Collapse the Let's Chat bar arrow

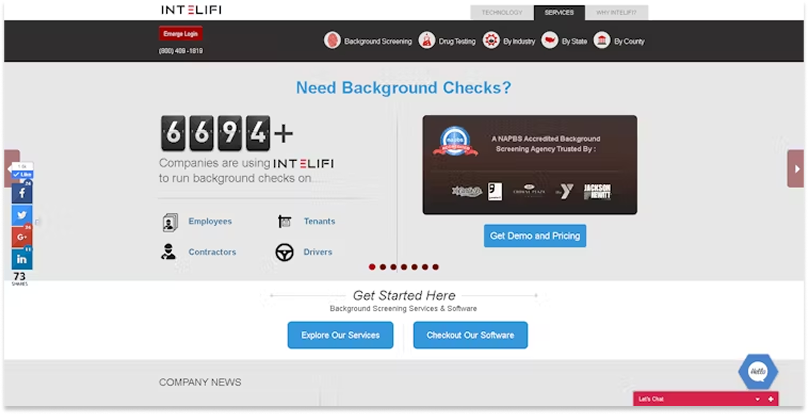tap(758, 399)
